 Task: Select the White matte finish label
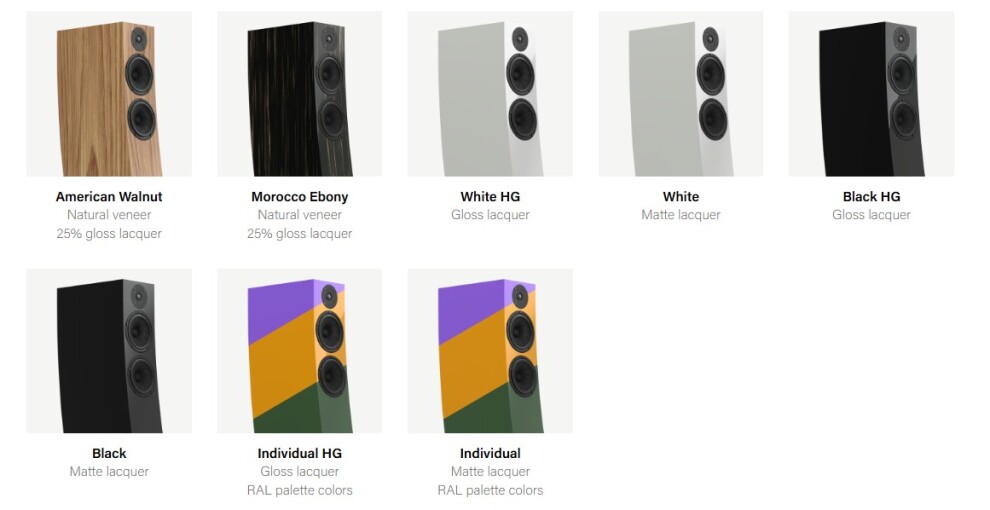click(x=681, y=196)
